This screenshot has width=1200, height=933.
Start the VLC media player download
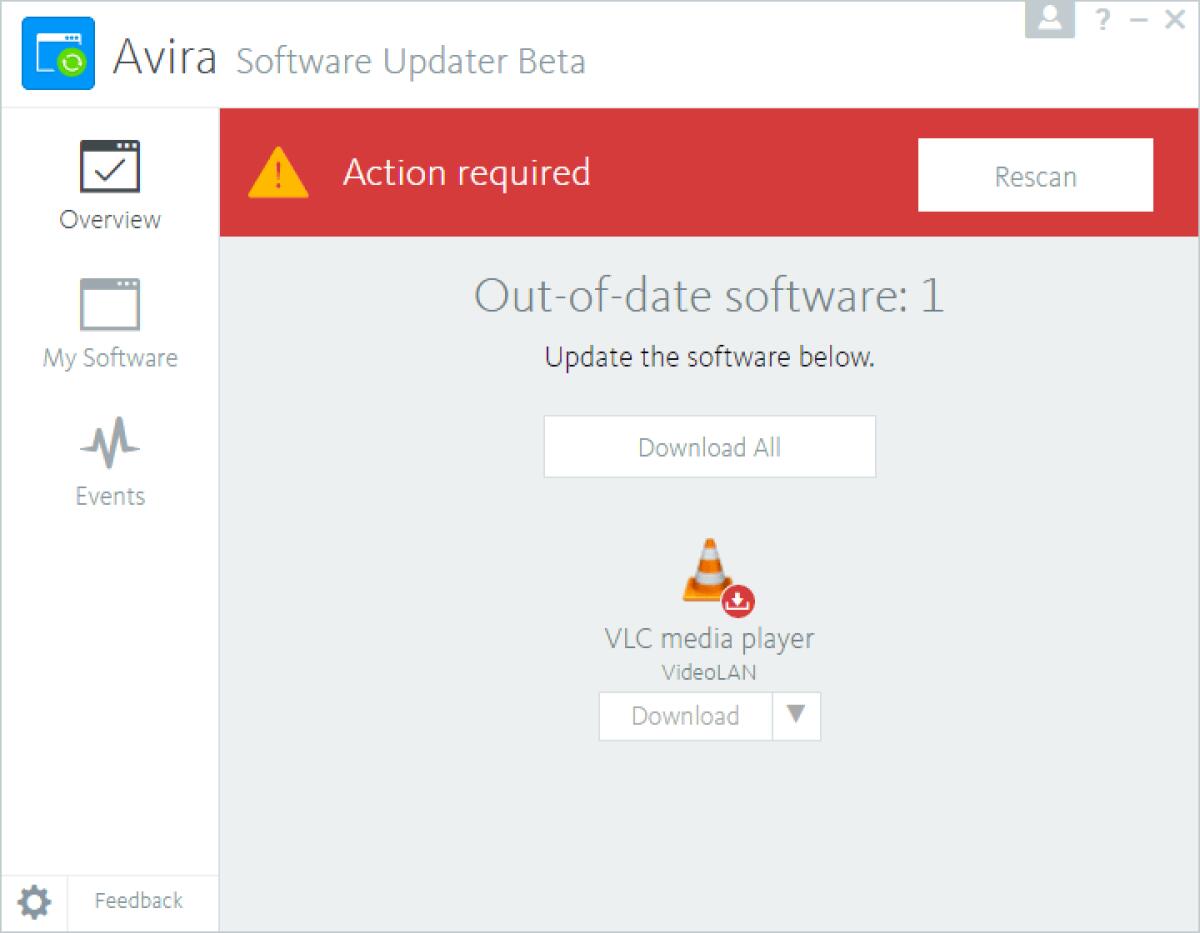684,716
